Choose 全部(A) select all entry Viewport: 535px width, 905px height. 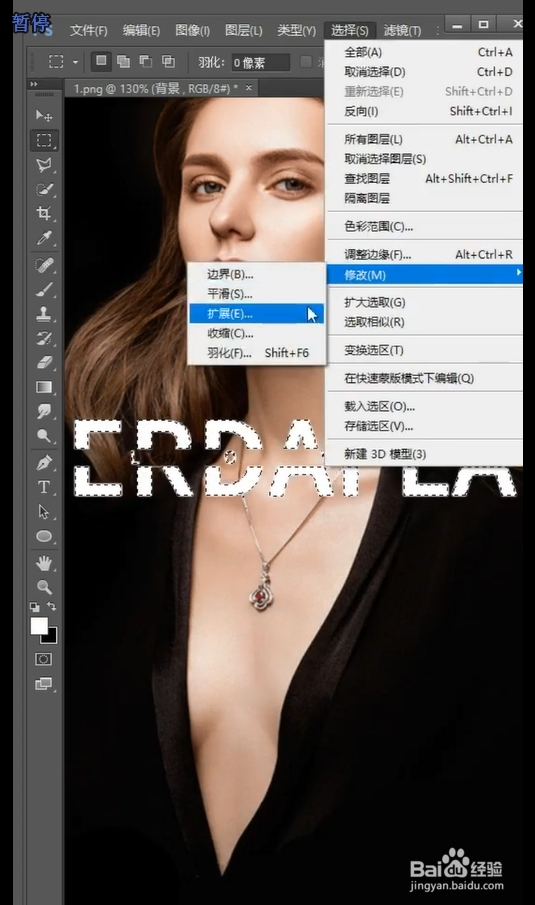[425, 53]
